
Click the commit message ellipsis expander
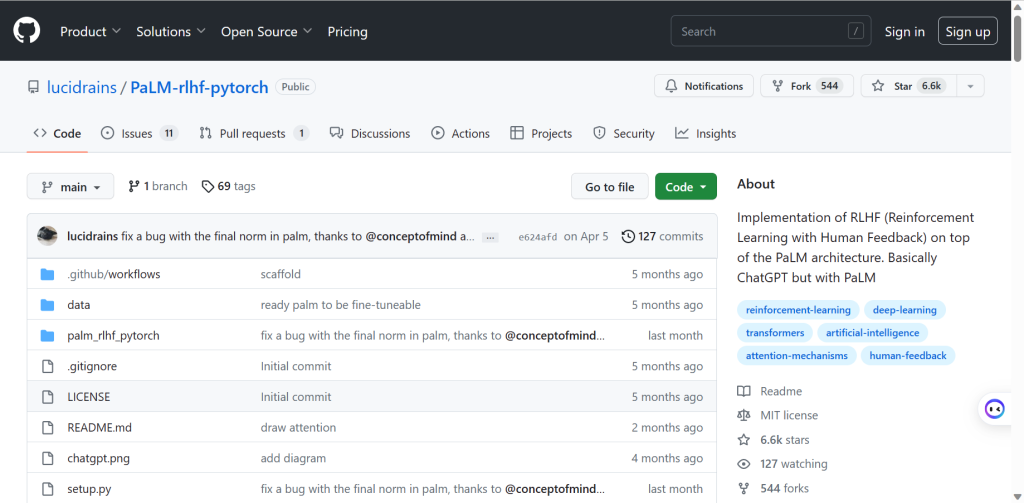pos(490,237)
